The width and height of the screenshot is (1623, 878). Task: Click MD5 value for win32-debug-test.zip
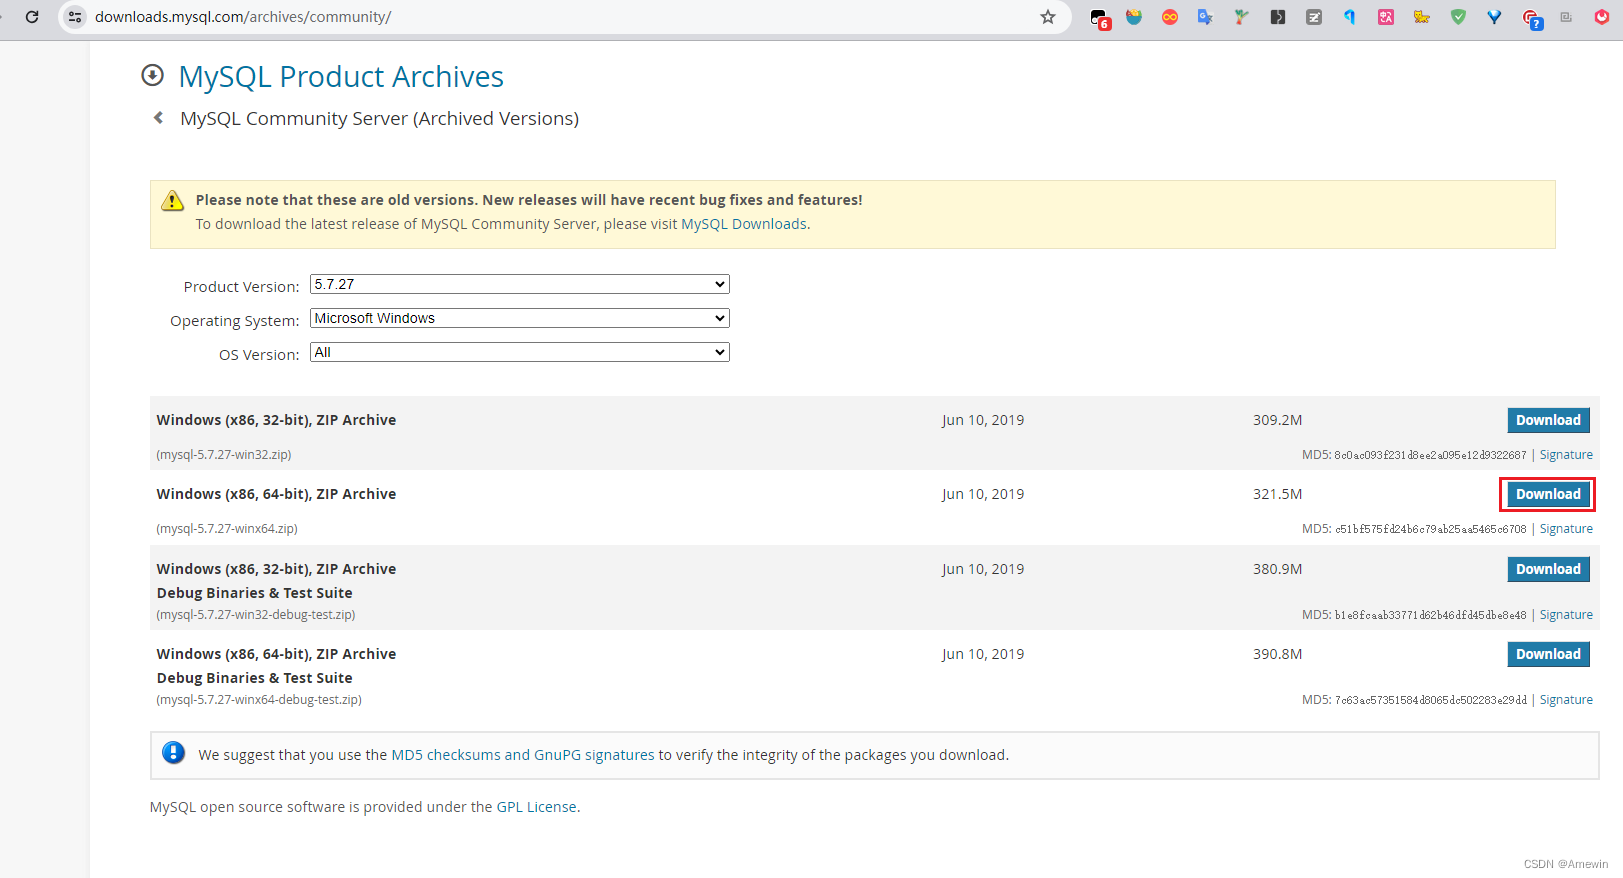click(x=1431, y=615)
